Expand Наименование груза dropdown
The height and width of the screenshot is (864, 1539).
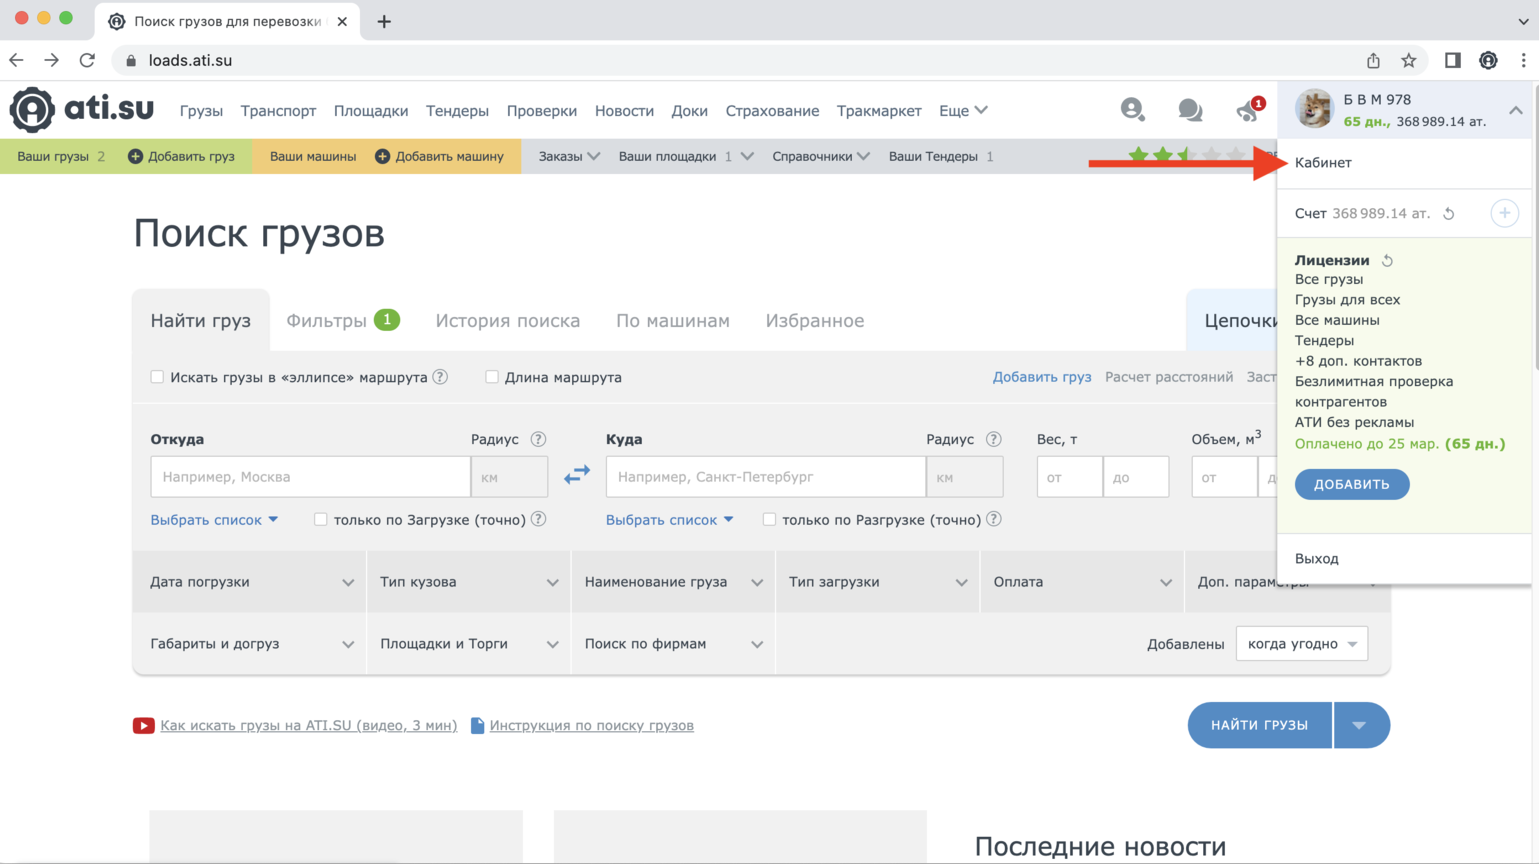pos(674,582)
